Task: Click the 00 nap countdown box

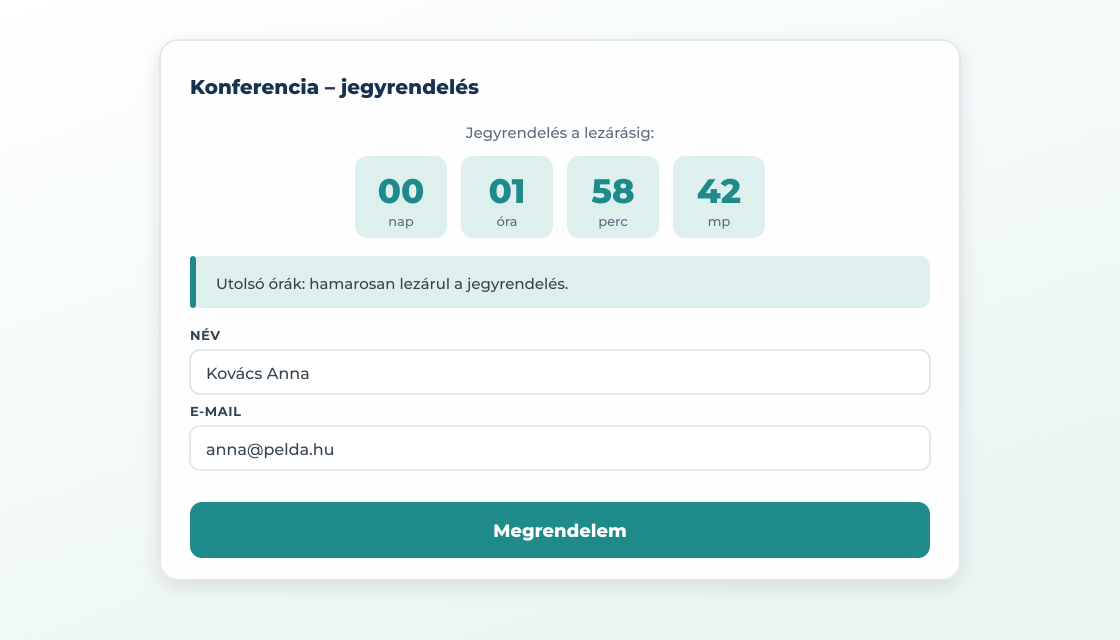Action: (x=401, y=197)
